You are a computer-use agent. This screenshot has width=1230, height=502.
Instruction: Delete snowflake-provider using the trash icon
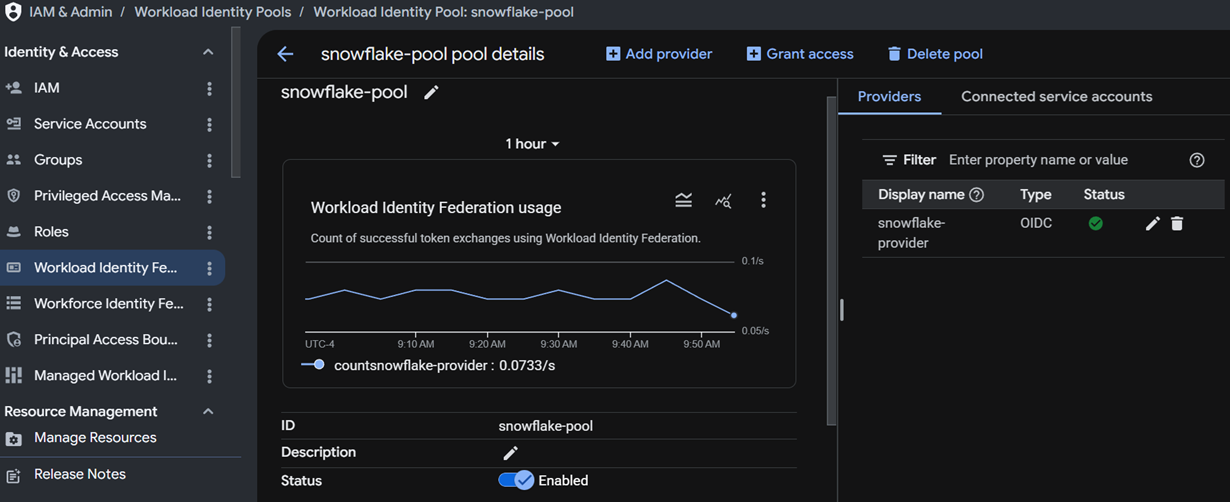(1177, 223)
